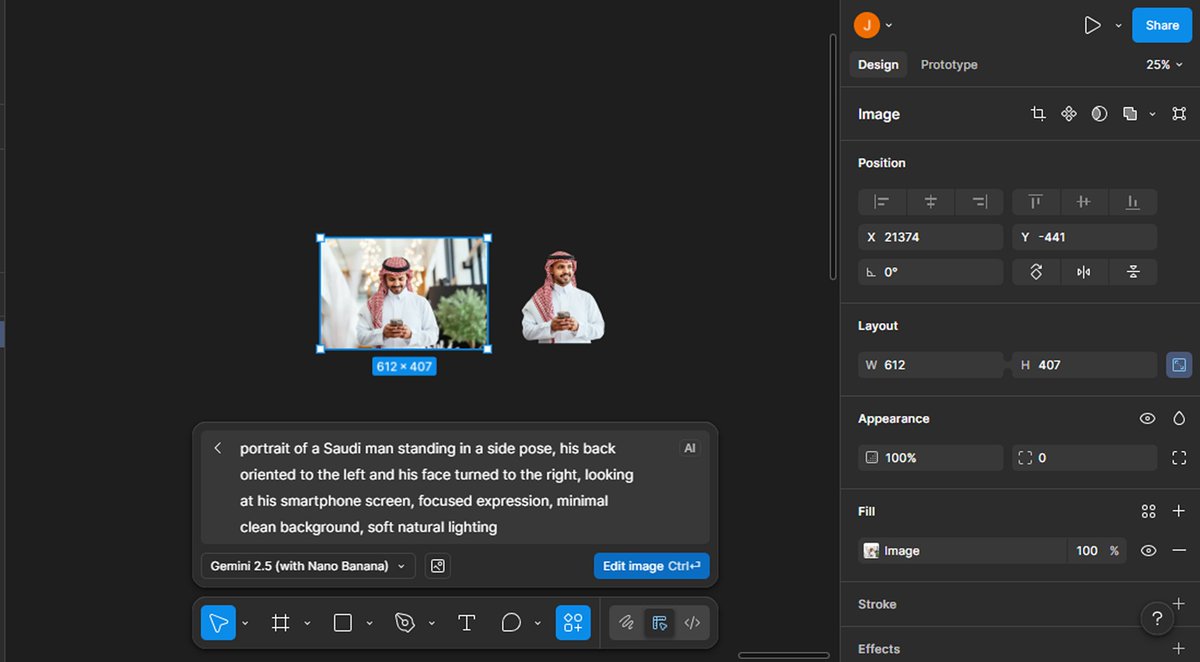Image resolution: width=1200 pixels, height=662 pixels.
Task: Open fill styles and variables icon
Action: click(1148, 511)
